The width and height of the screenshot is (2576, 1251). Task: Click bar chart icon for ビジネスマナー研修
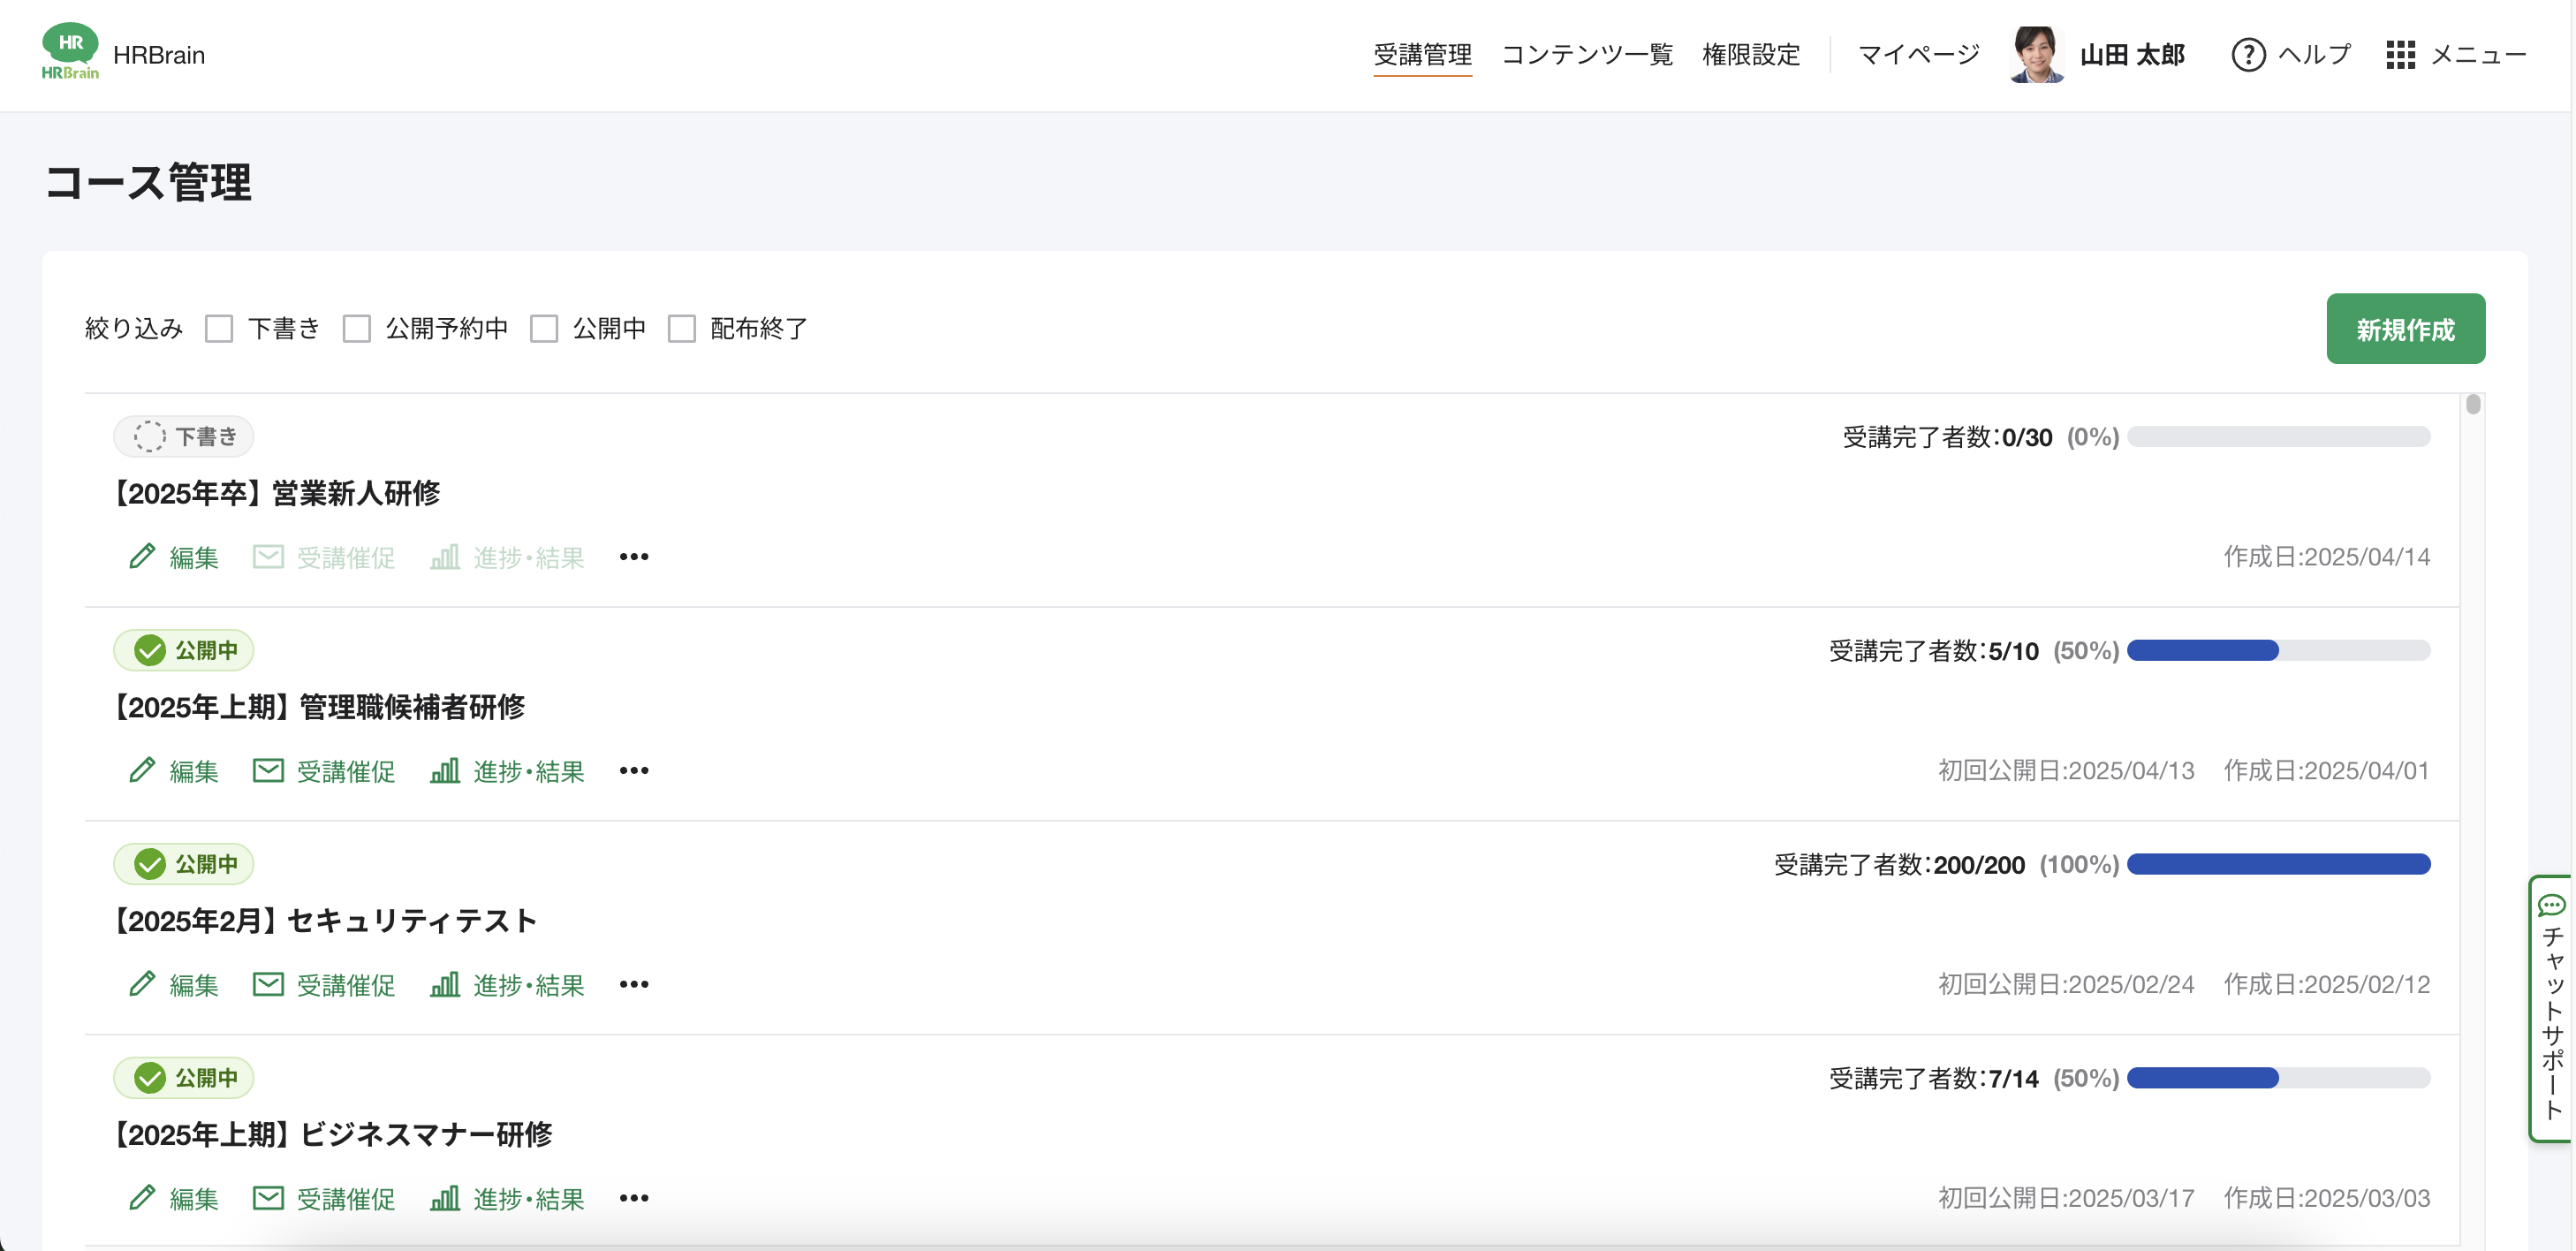[x=445, y=1198]
